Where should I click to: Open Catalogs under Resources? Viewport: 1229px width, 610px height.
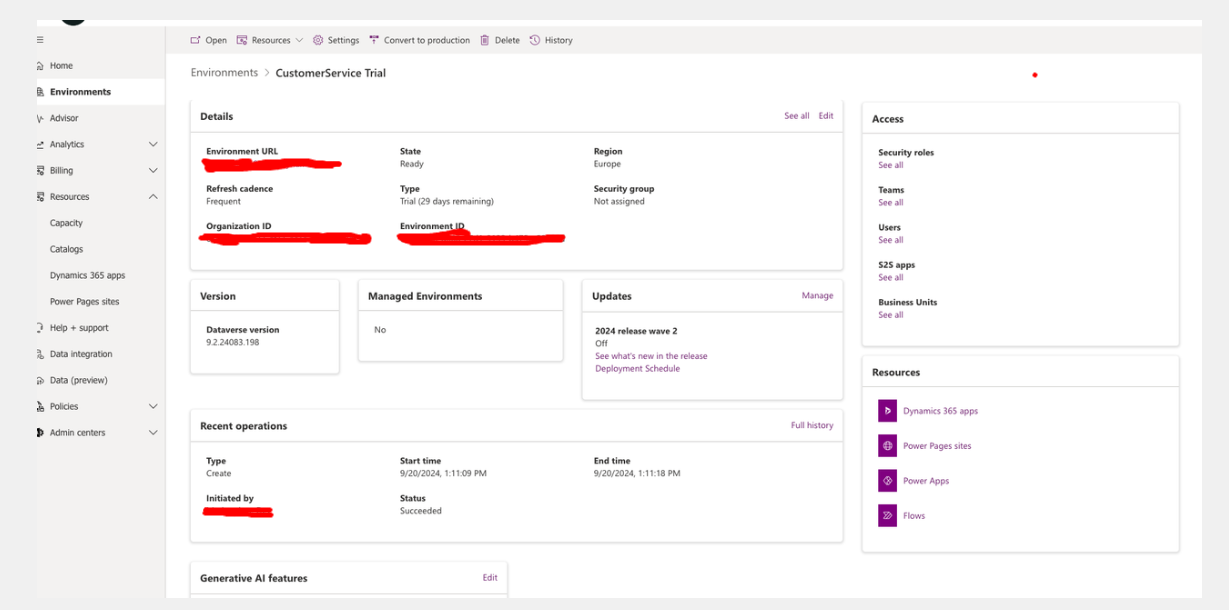point(66,249)
